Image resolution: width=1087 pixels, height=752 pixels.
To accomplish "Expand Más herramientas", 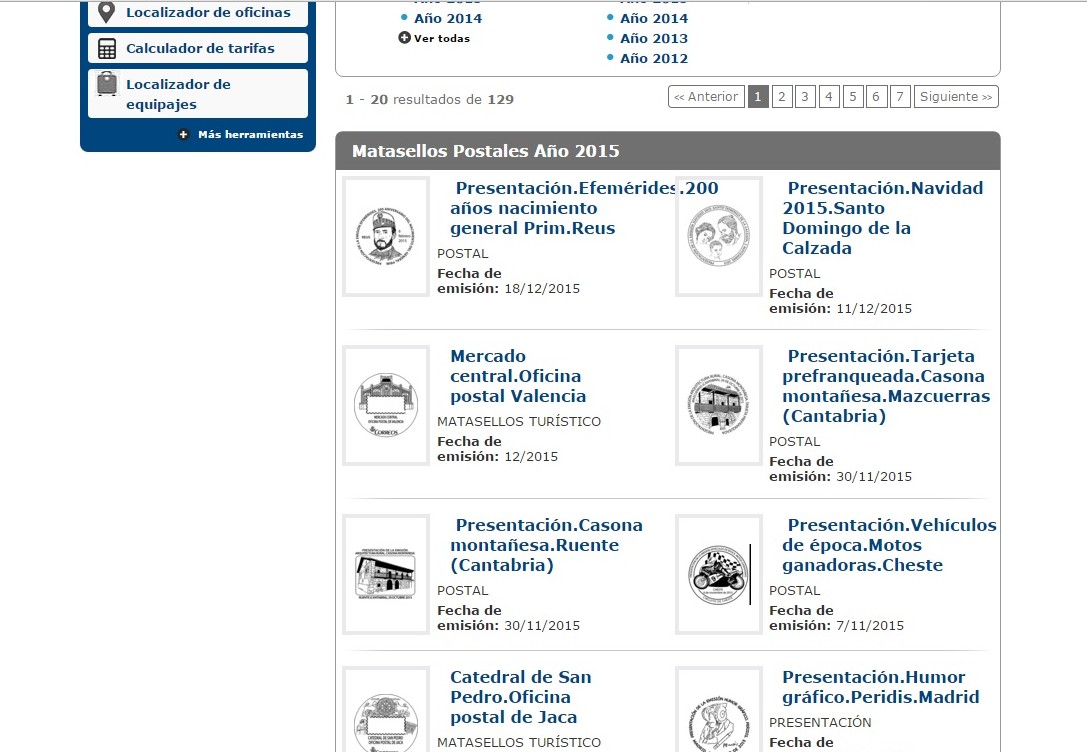I will pos(250,134).
